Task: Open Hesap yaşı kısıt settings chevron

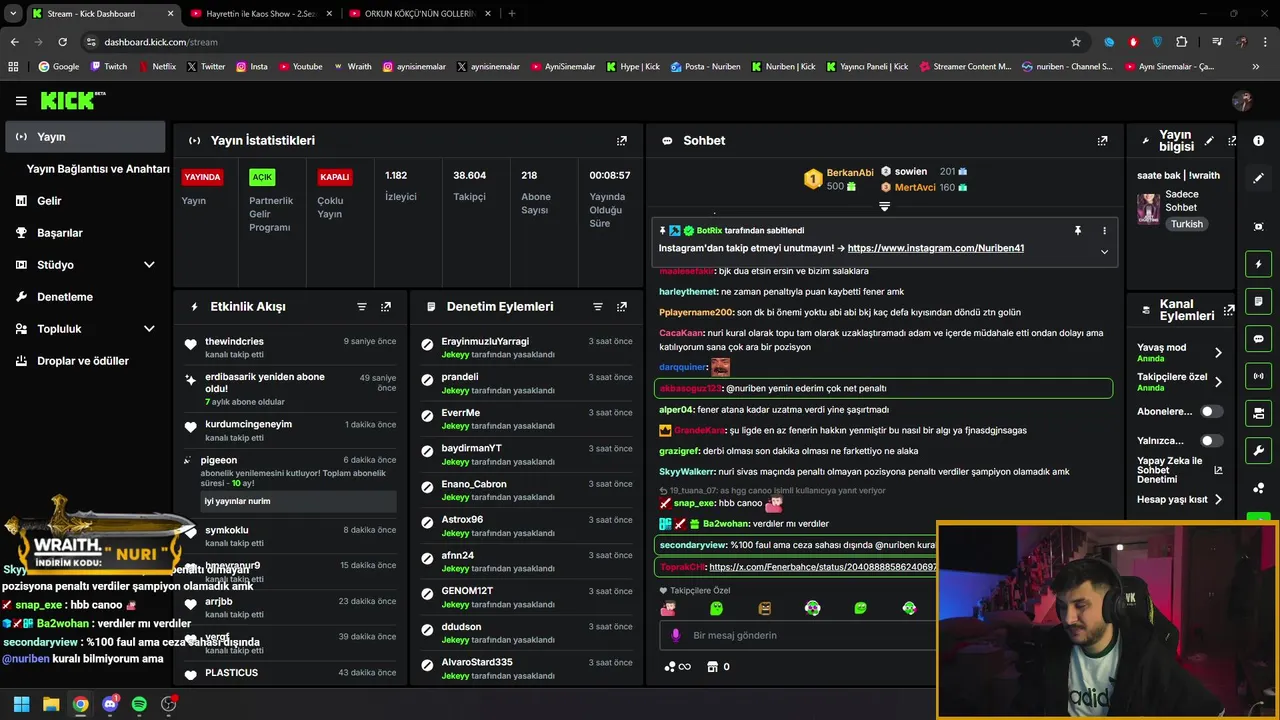Action: 1218,500
